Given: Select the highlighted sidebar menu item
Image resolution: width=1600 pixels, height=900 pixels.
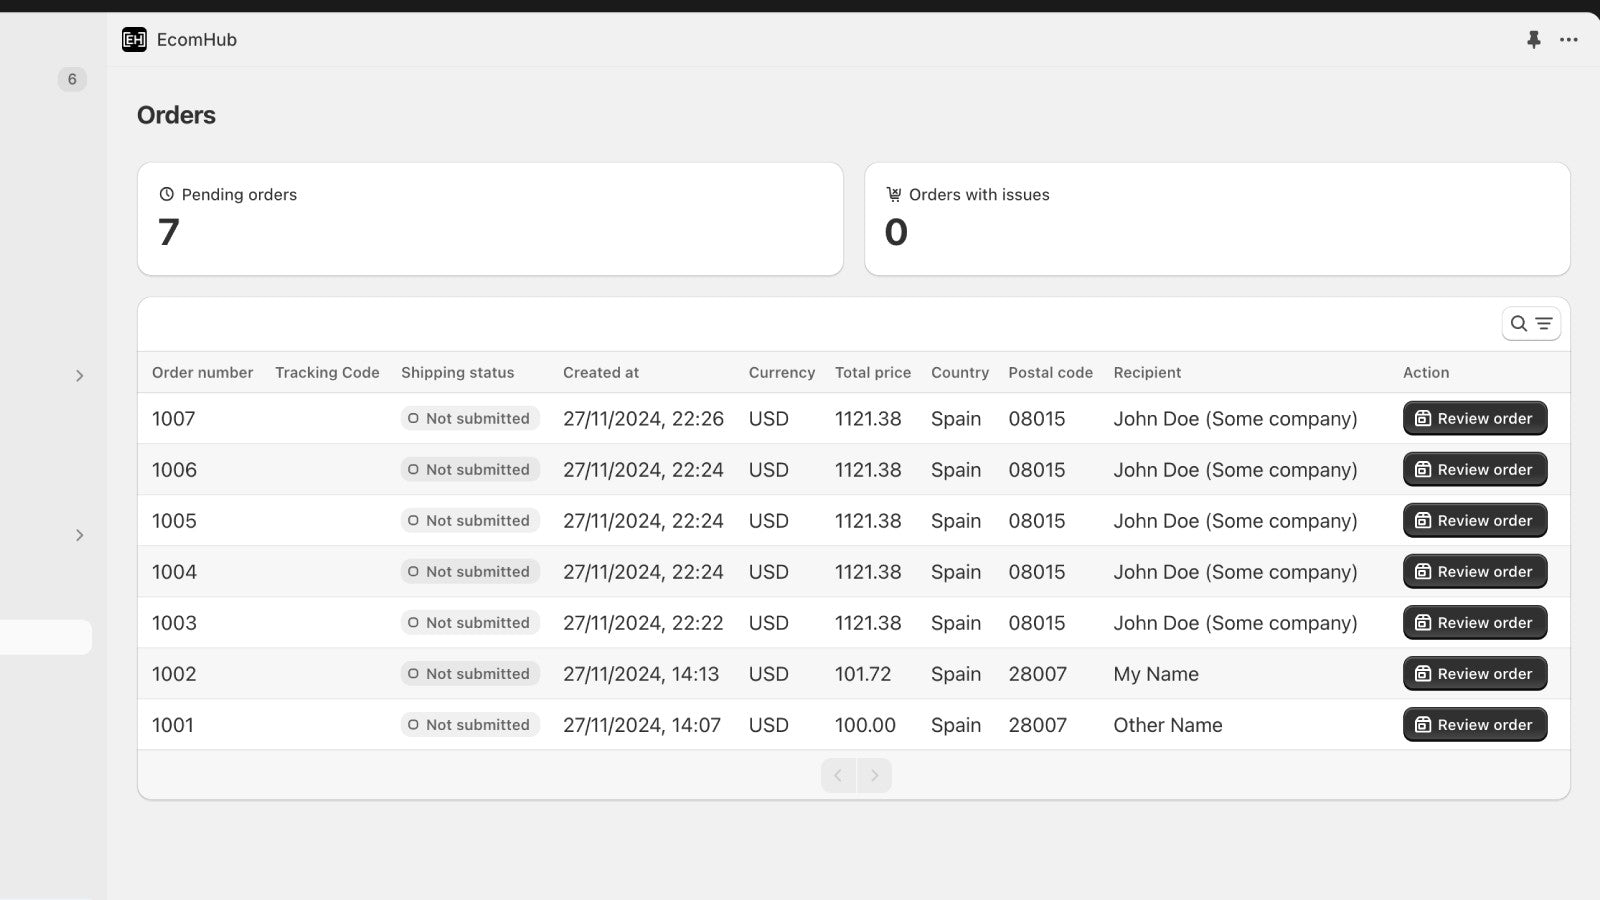Looking at the screenshot, I should click(46, 637).
